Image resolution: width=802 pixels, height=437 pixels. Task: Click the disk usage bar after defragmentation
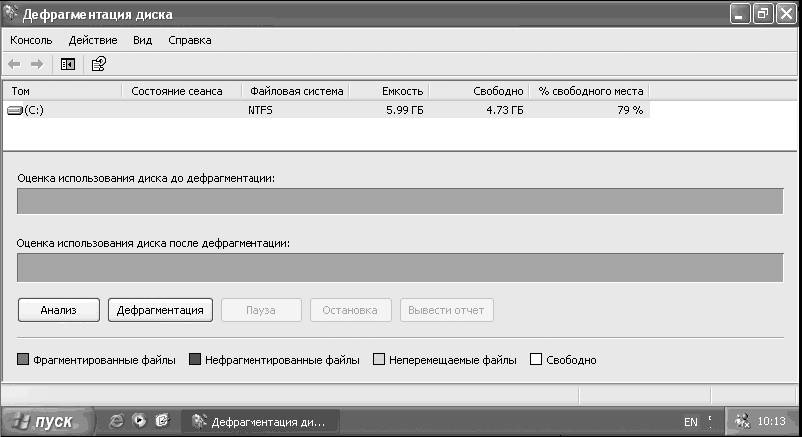(x=400, y=268)
